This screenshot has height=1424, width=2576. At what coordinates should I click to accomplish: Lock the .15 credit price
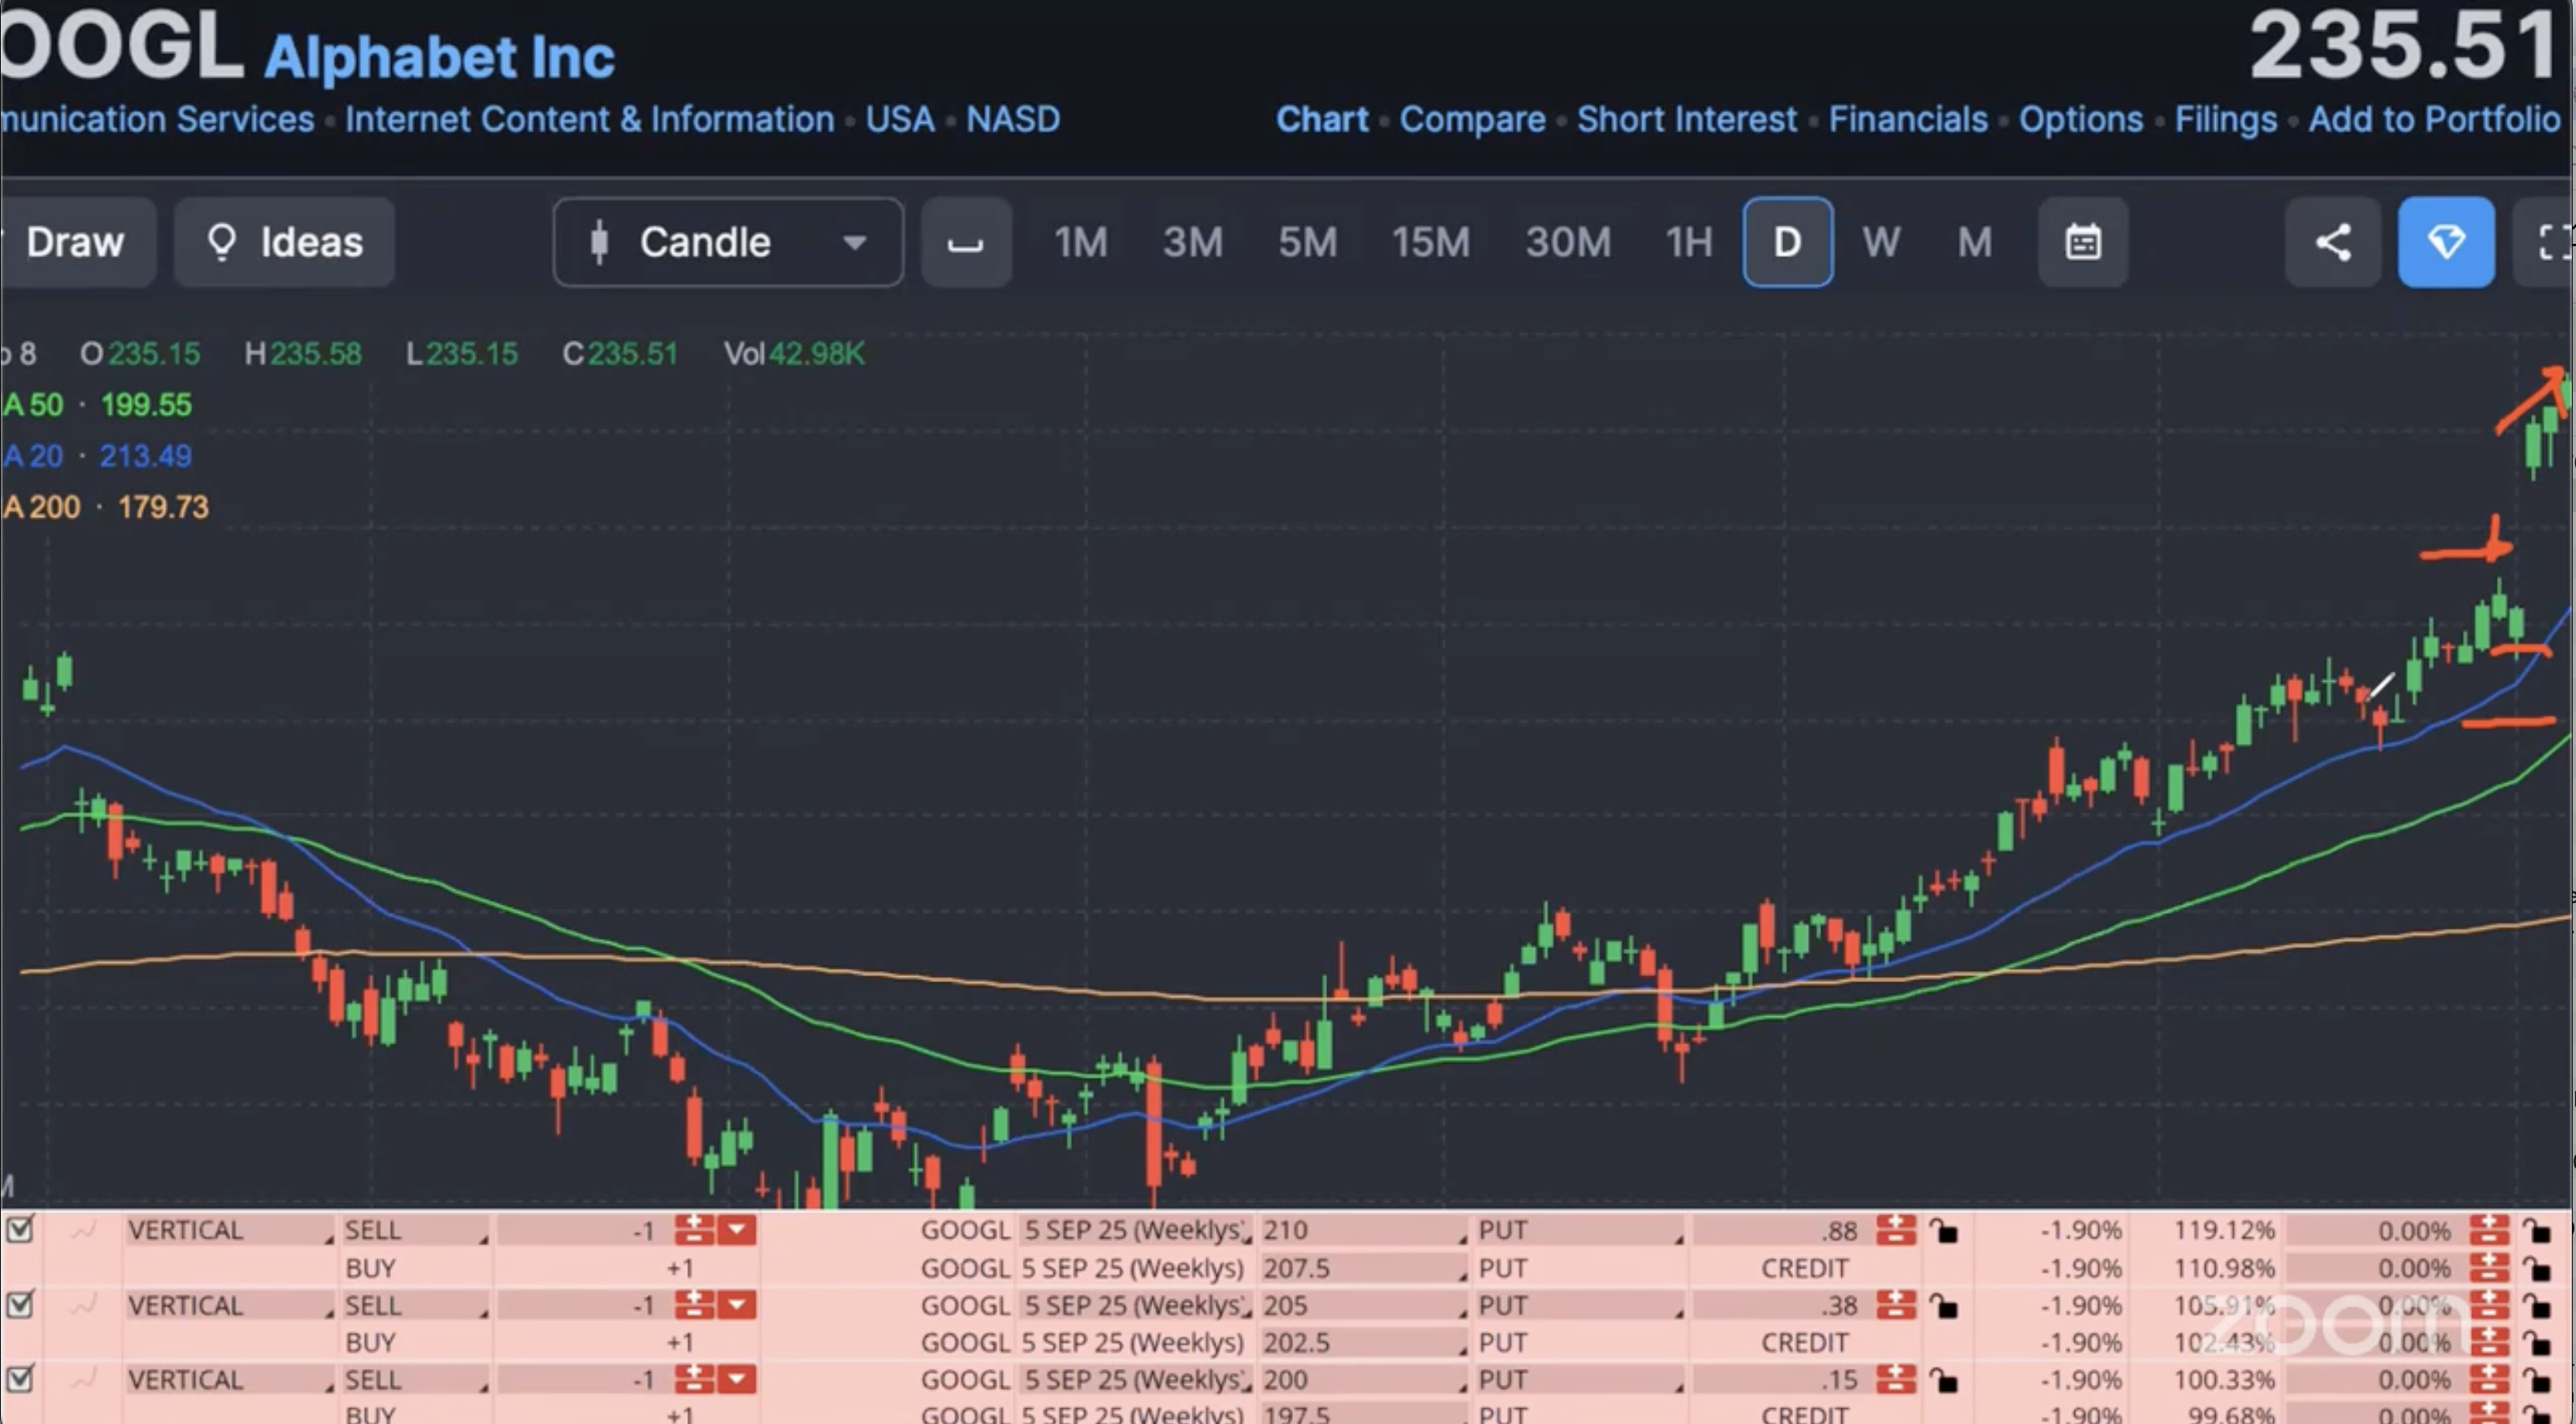coord(1943,1381)
